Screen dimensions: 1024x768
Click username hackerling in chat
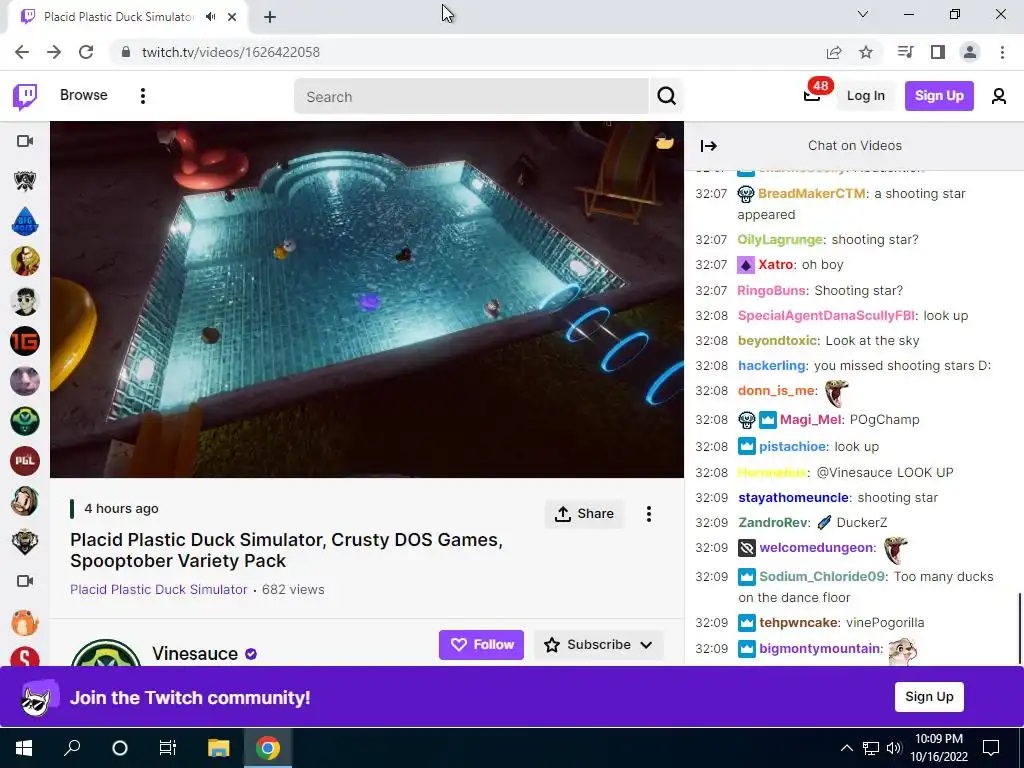coord(771,366)
